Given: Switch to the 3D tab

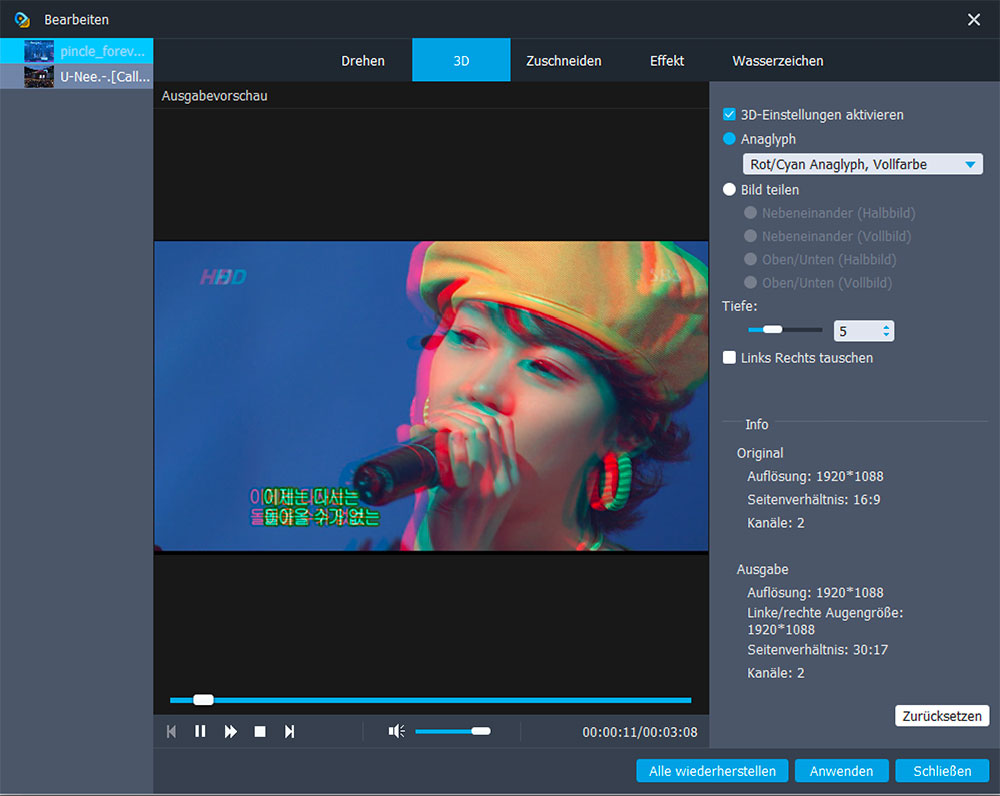Looking at the screenshot, I should pyautogui.click(x=461, y=61).
